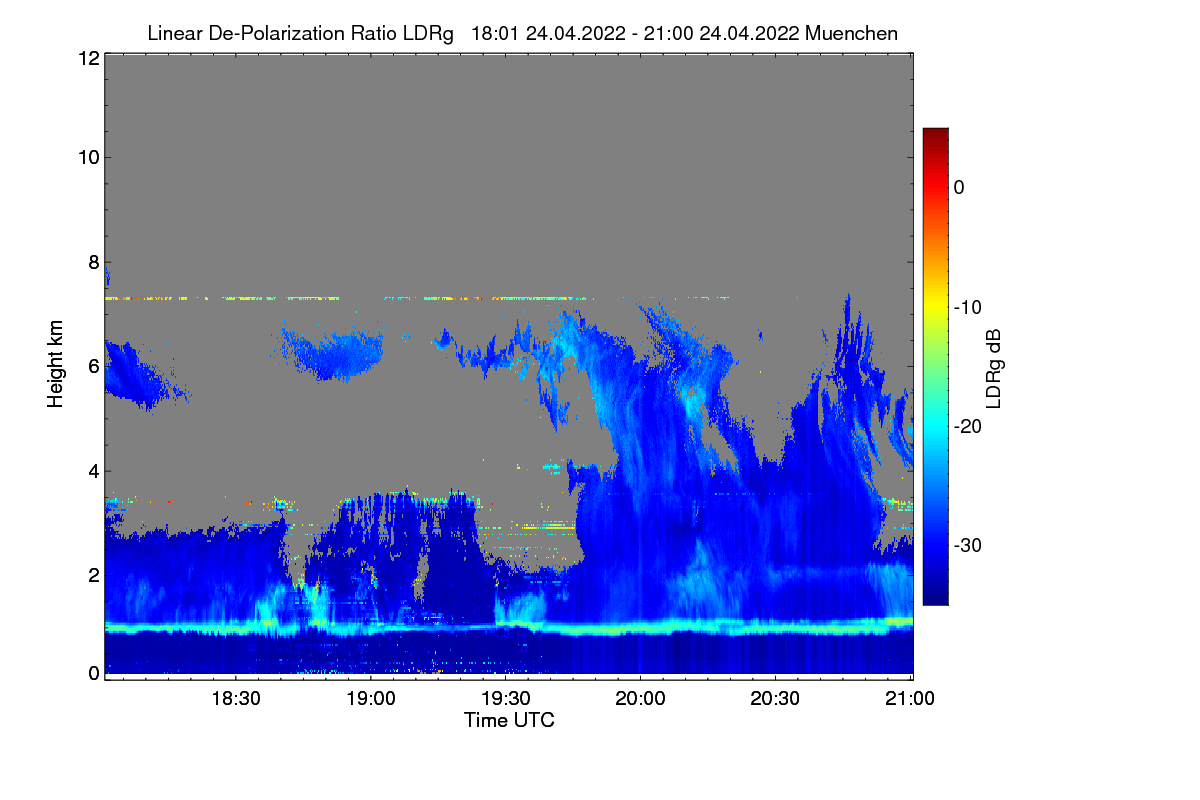The width and height of the screenshot is (1200, 800).
Task: Click height axis tick label '6'
Action: click(x=92, y=366)
